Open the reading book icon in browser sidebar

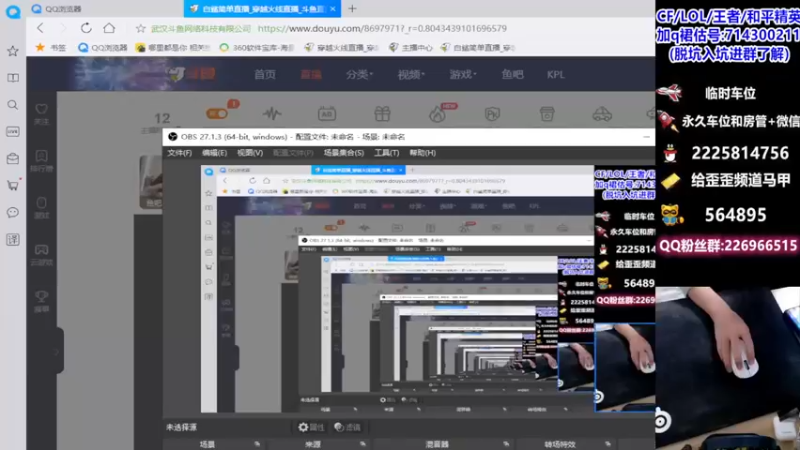click(13, 78)
